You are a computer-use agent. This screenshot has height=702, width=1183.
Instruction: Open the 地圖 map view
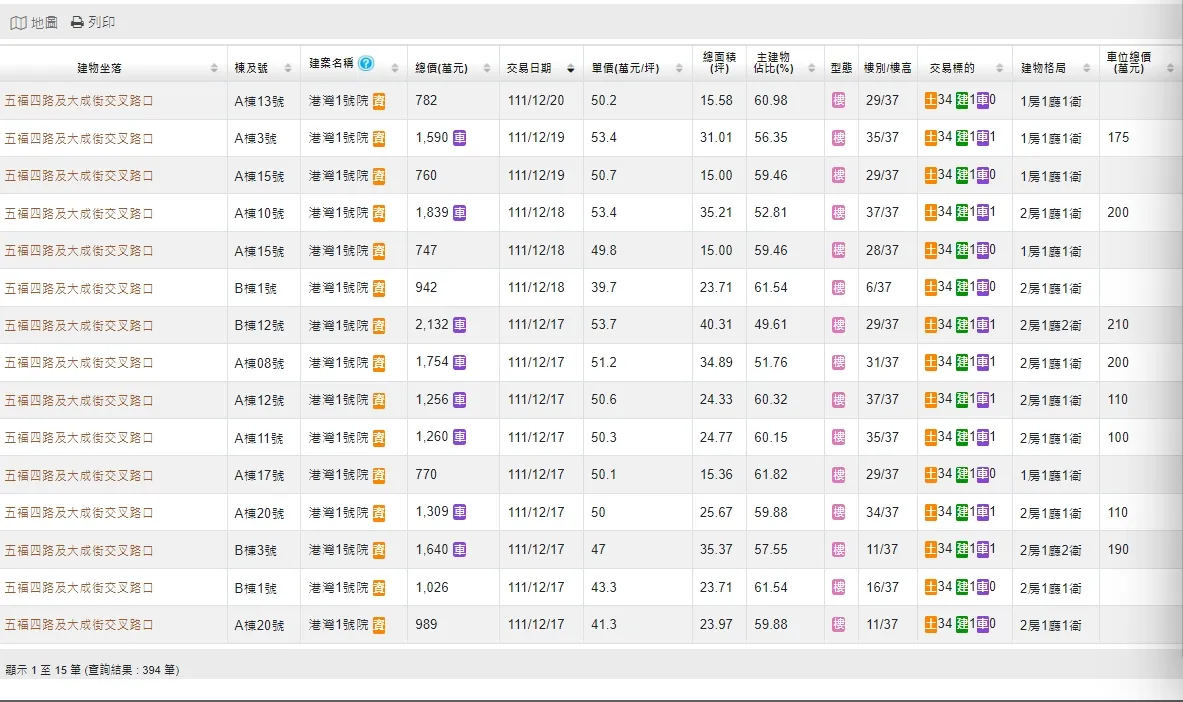[34, 22]
